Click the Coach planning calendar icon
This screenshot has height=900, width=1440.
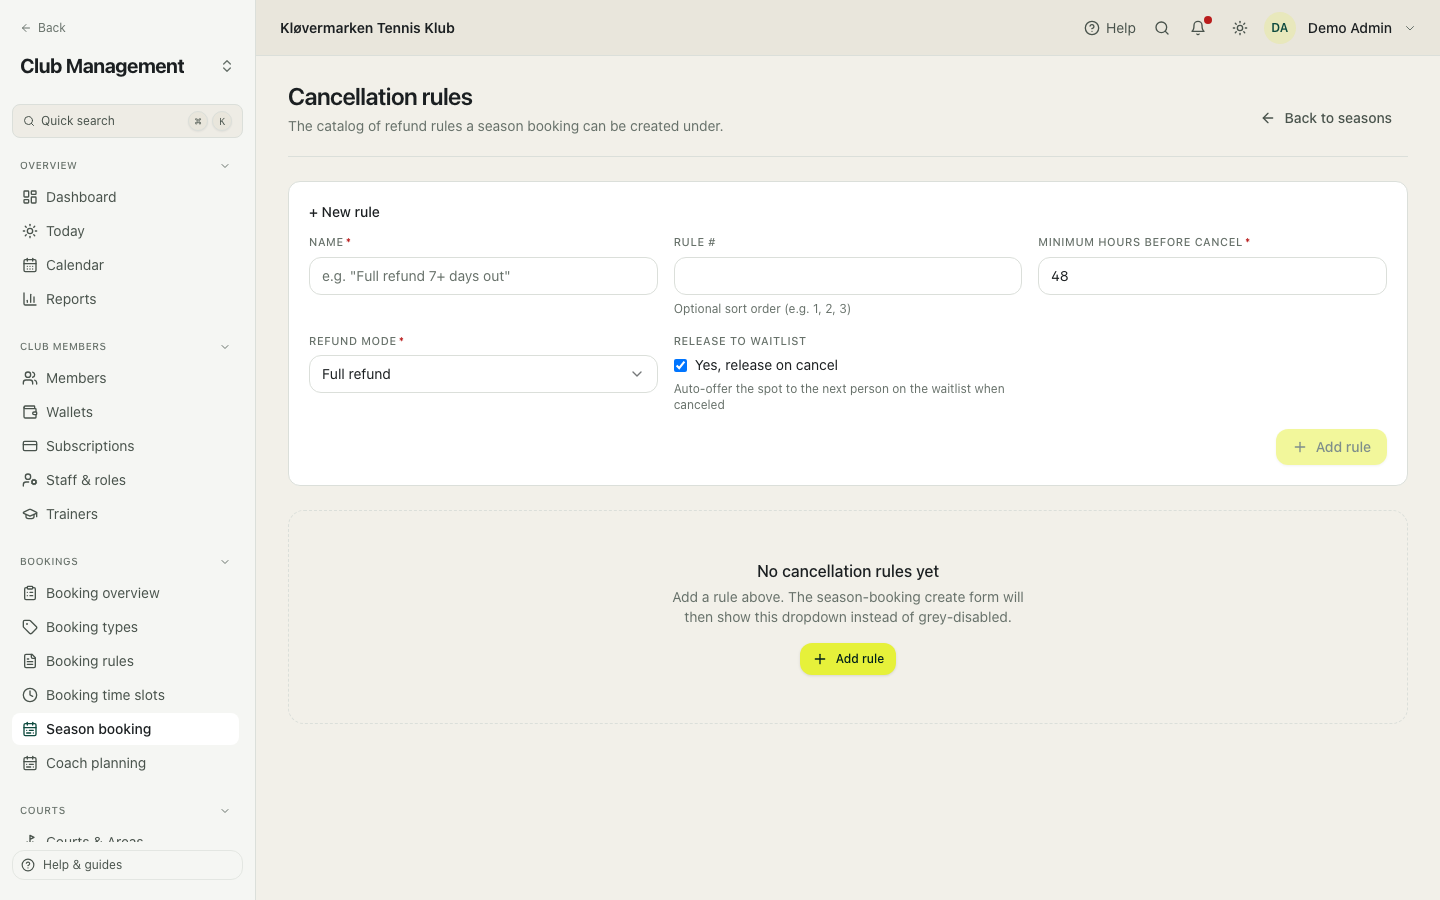pos(30,763)
